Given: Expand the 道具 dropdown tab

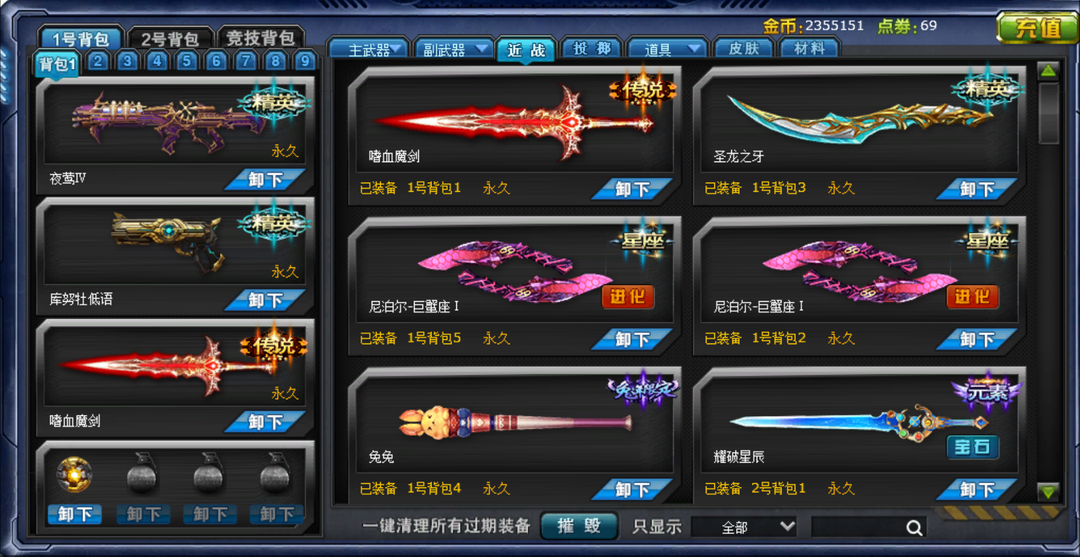Looking at the screenshot, I should click(x=667, y=50).
